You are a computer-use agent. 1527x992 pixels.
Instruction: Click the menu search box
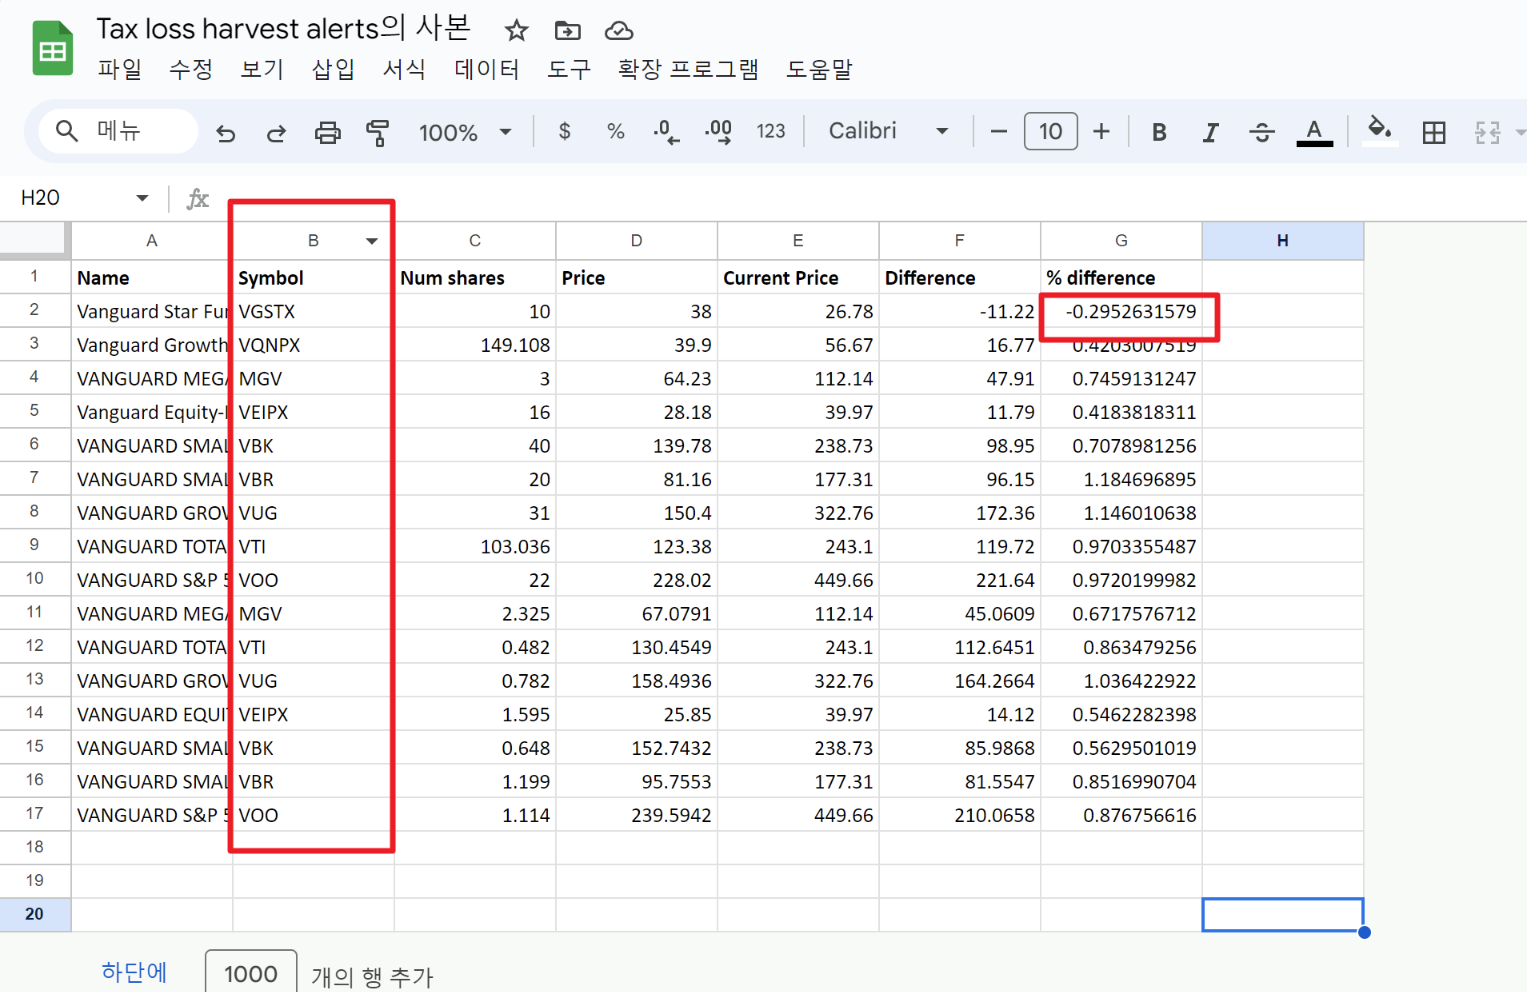point(119,131)
